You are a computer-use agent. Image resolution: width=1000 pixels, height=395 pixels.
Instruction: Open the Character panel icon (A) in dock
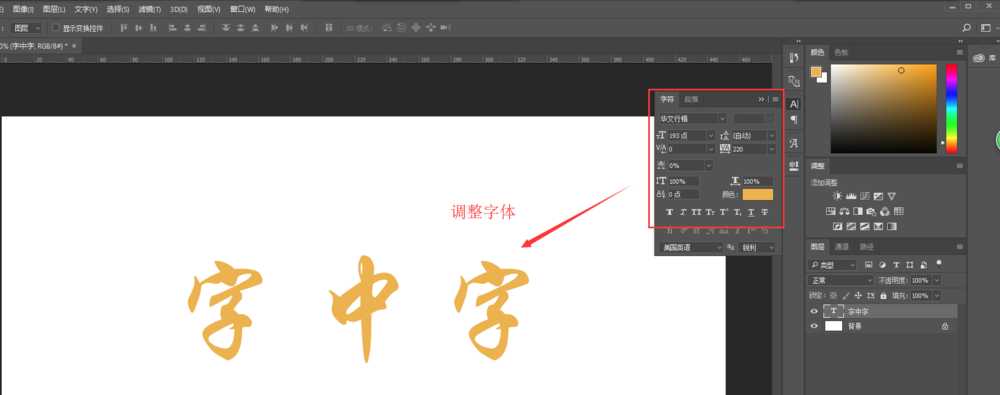(794, 104)
